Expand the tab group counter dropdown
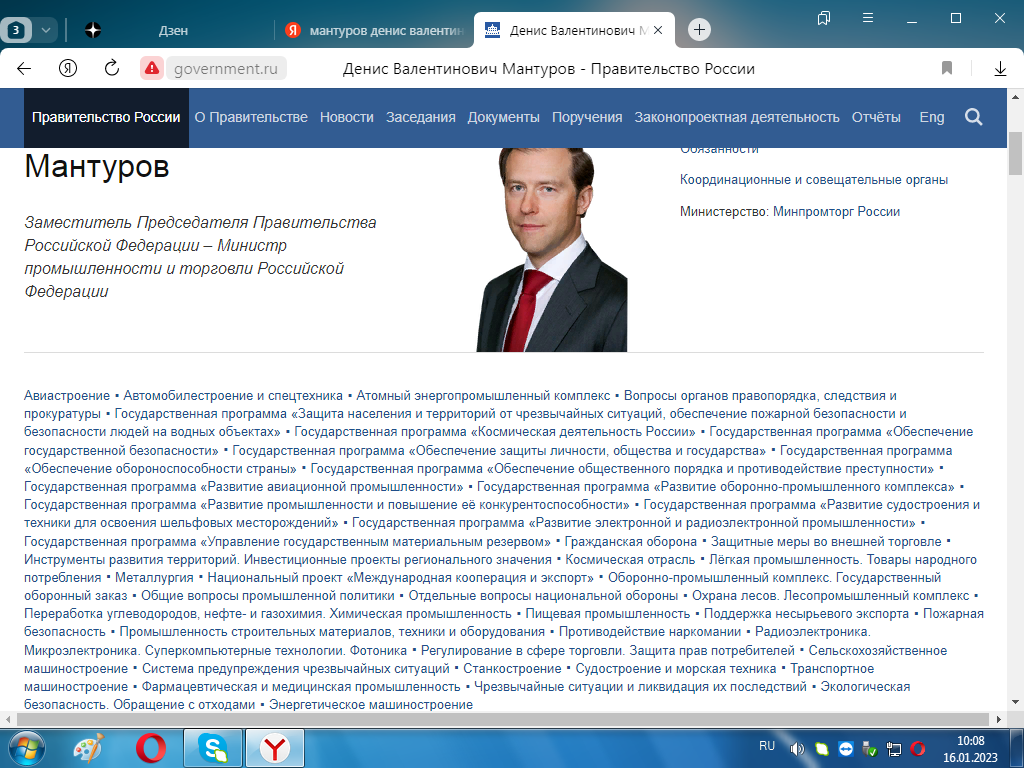1024x768 pixels. point(44,29)
